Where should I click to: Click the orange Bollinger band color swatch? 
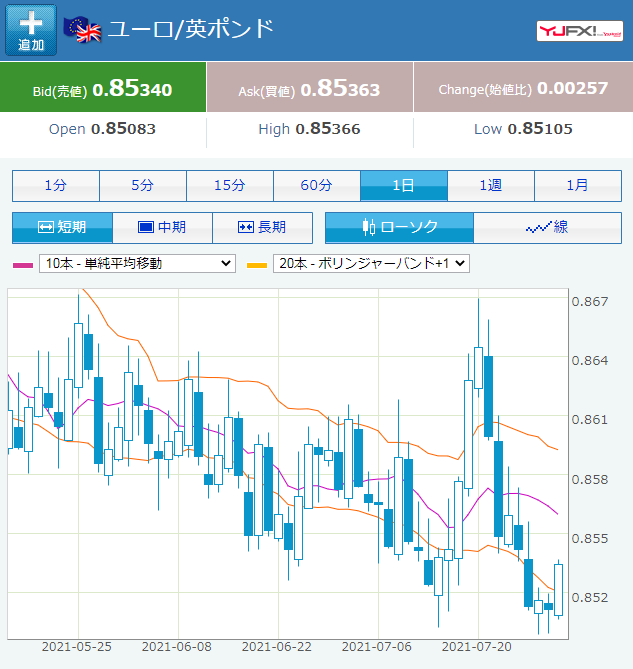(x=257, y=265)
